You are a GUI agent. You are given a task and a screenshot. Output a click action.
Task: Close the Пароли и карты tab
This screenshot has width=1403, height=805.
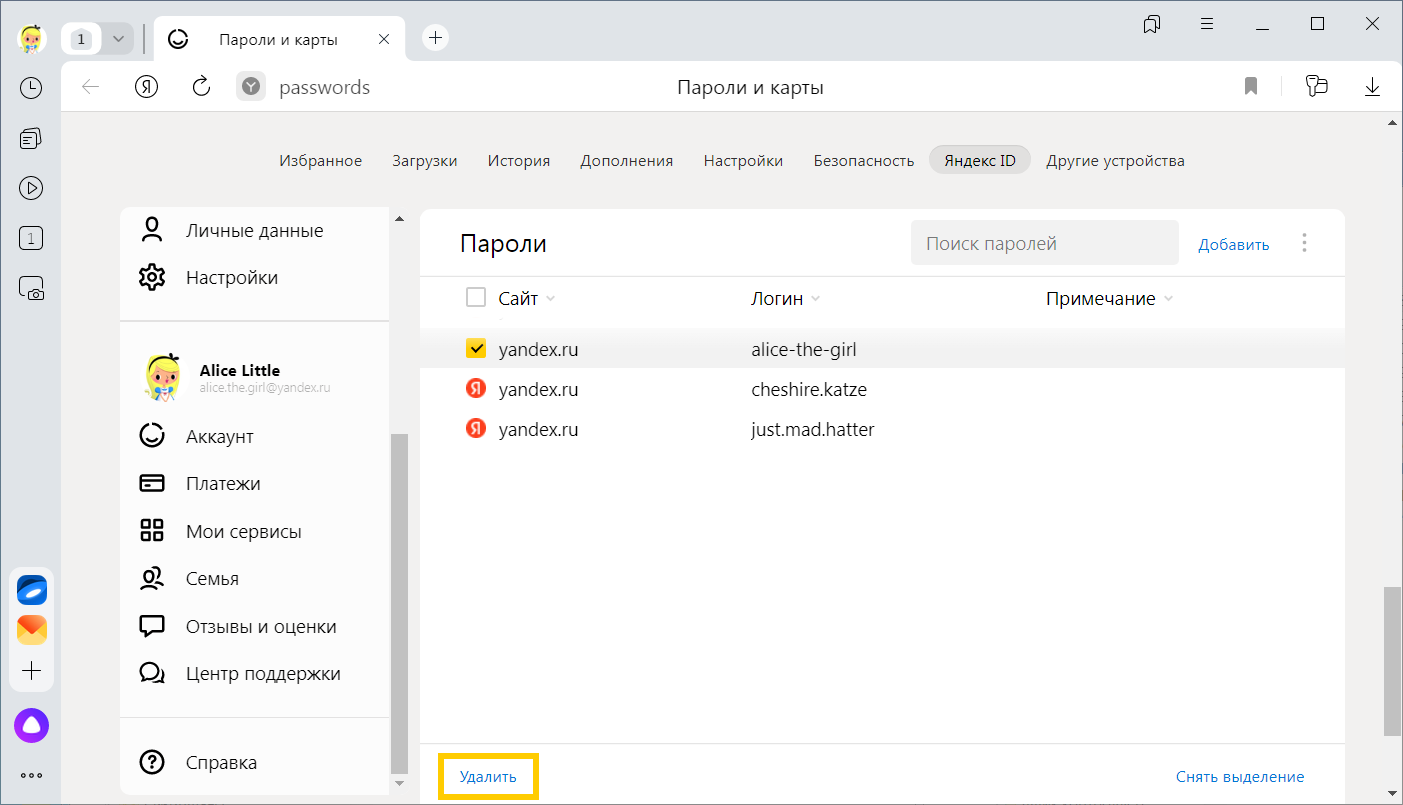coord(384,40)
